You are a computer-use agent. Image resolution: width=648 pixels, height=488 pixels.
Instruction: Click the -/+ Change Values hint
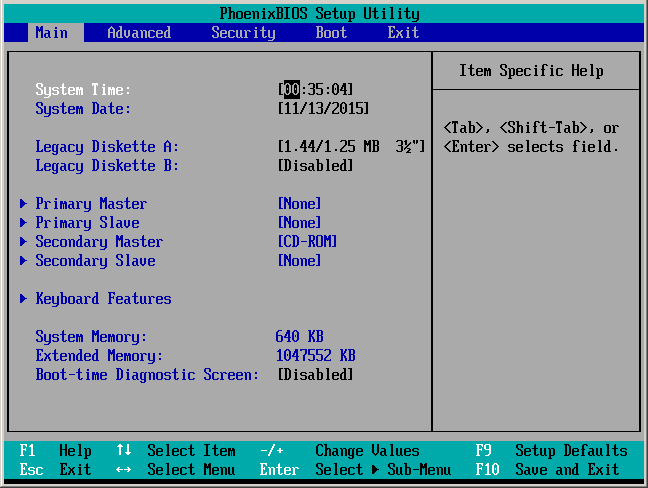(x=340, y=450)
